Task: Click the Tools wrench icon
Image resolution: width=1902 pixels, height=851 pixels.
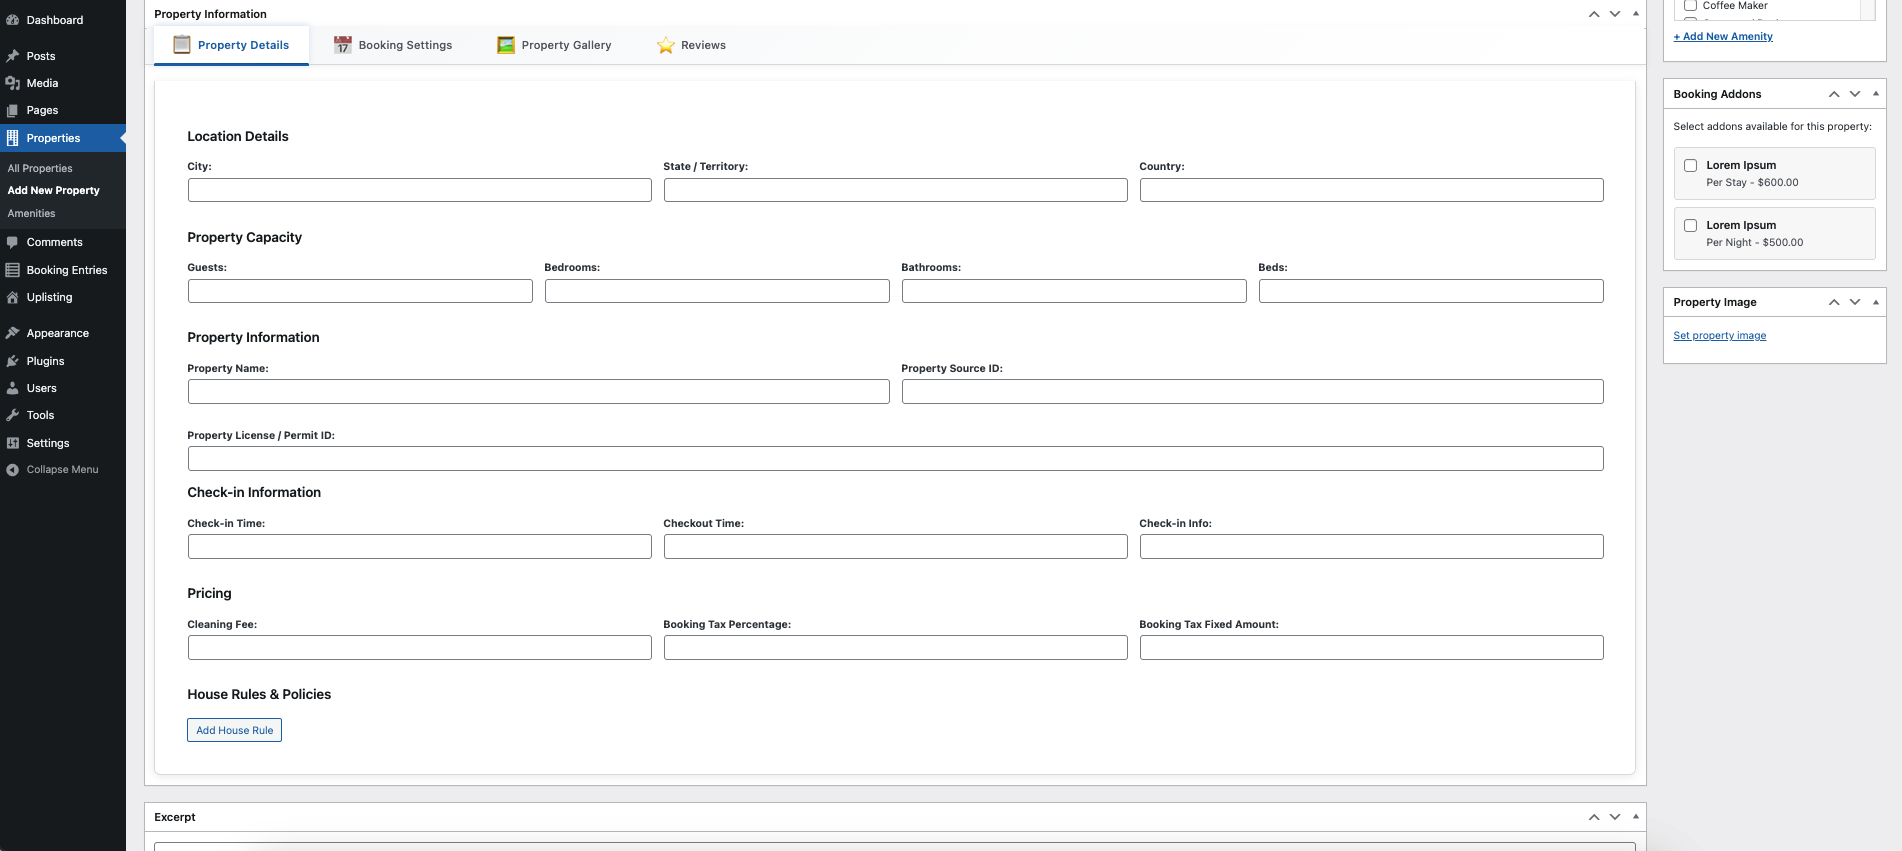Action: pyautogui.click(x=13, y=415)
